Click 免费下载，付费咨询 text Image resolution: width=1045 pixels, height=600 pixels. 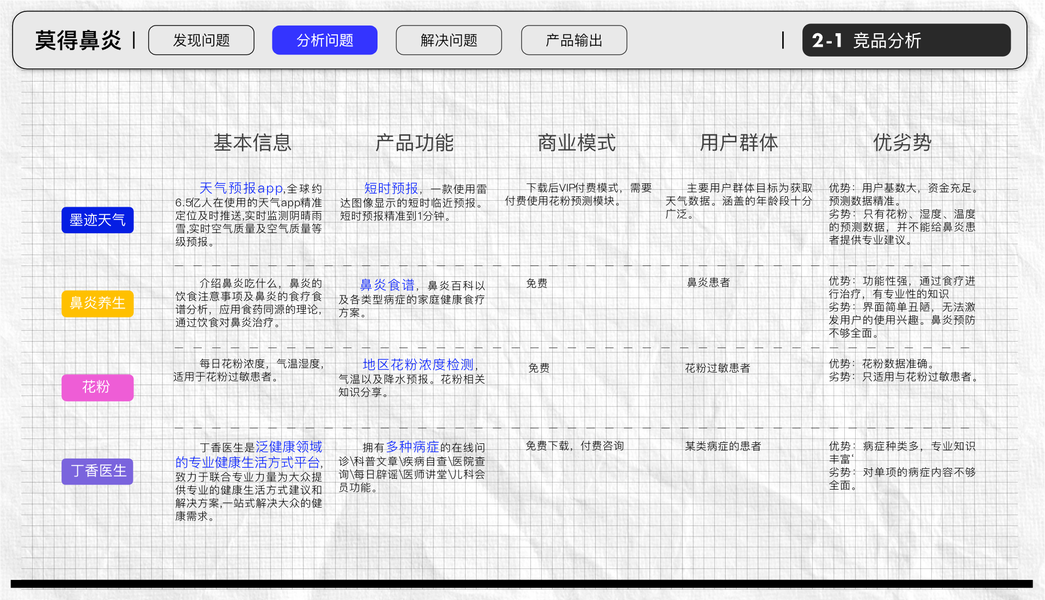[574, 445]
